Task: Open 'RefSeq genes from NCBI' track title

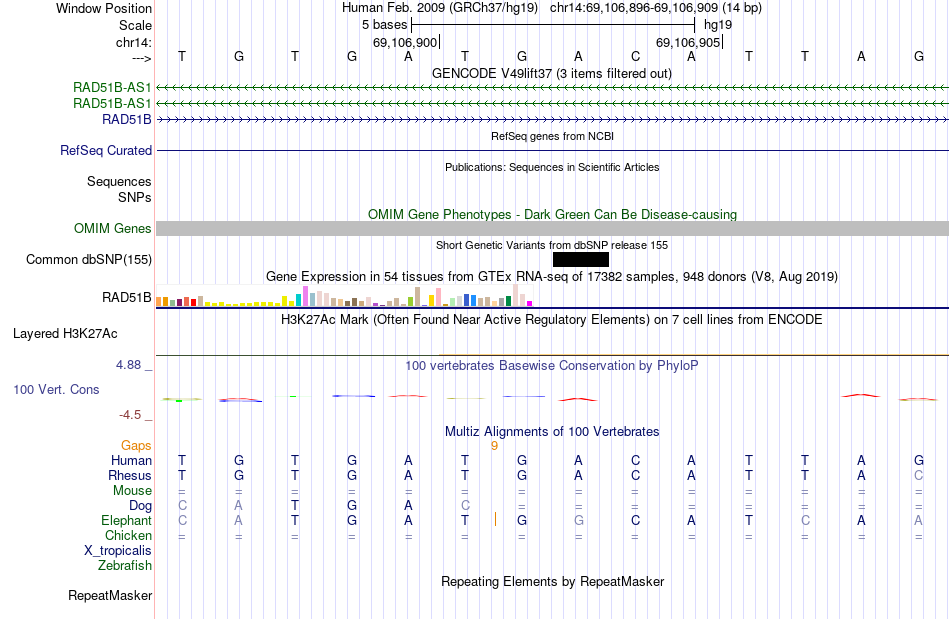Action: tap(552, 136)
